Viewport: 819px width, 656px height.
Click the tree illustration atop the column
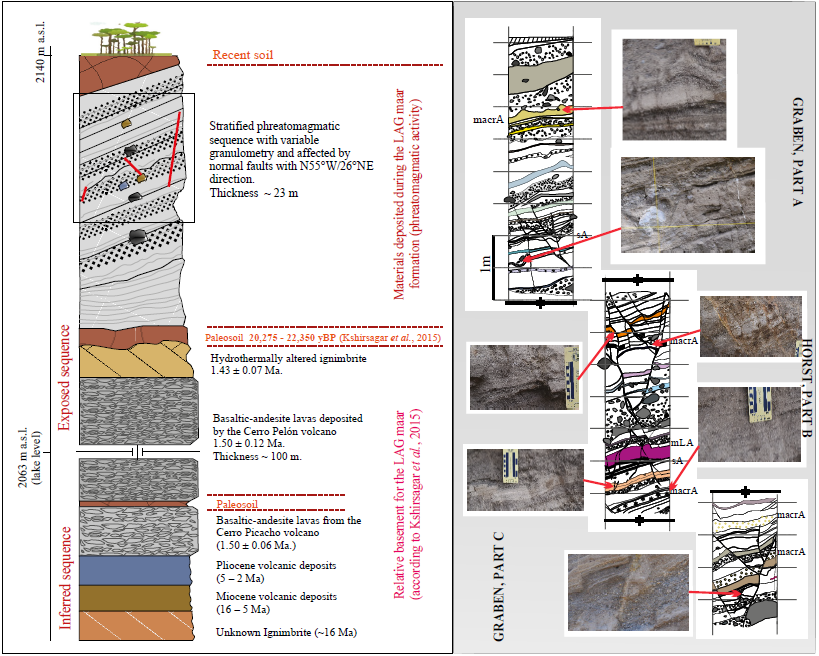125,40
